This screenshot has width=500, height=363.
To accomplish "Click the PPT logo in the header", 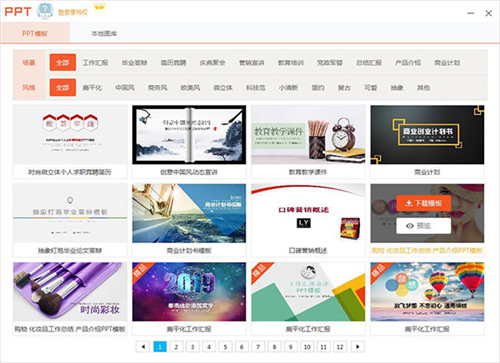I will (18, 12).
